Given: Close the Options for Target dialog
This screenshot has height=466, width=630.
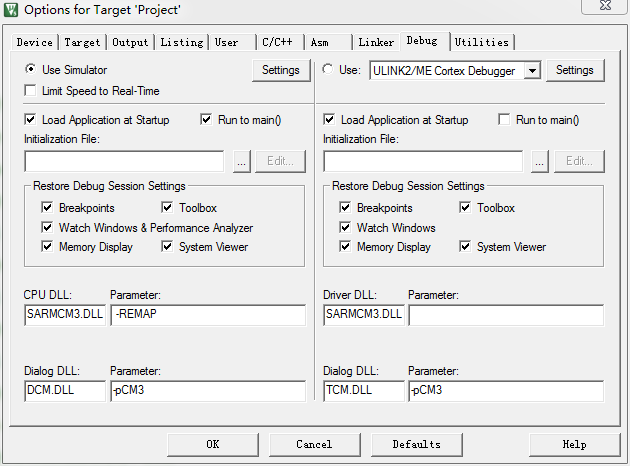Looking at the screenshot, I should [x=605, y=6].
